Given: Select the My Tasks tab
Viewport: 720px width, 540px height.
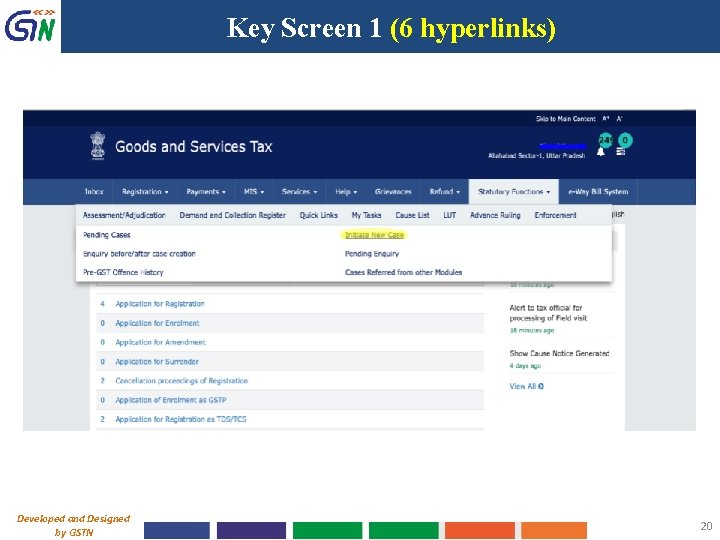Looking at the screenshot, I should 366,215.
